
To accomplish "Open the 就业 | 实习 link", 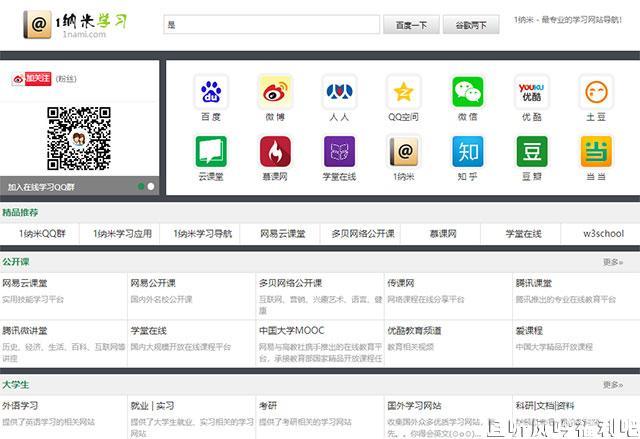I will (x=152, y=406).
